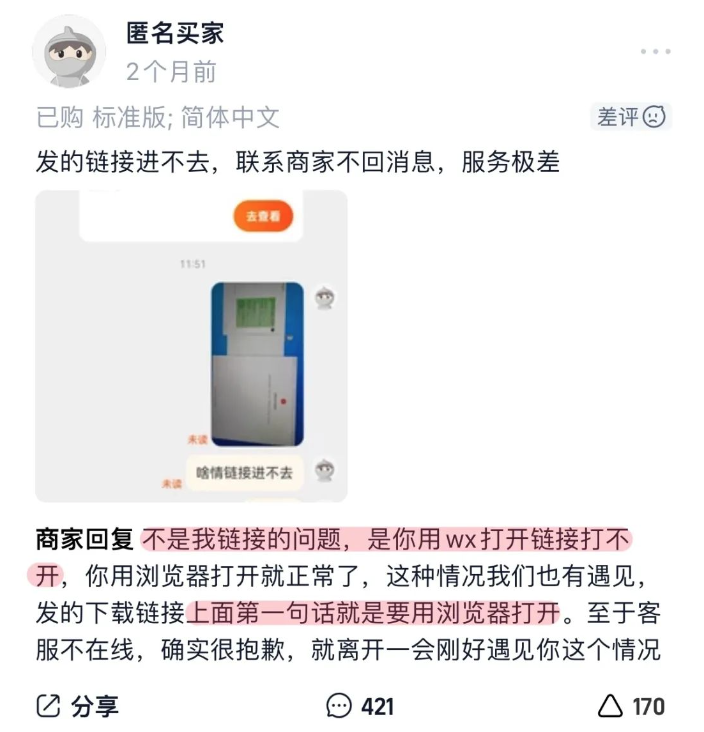Click the 商家回复 merchant reply label
This screenshot has height=732, width=704.
(85, 540)
